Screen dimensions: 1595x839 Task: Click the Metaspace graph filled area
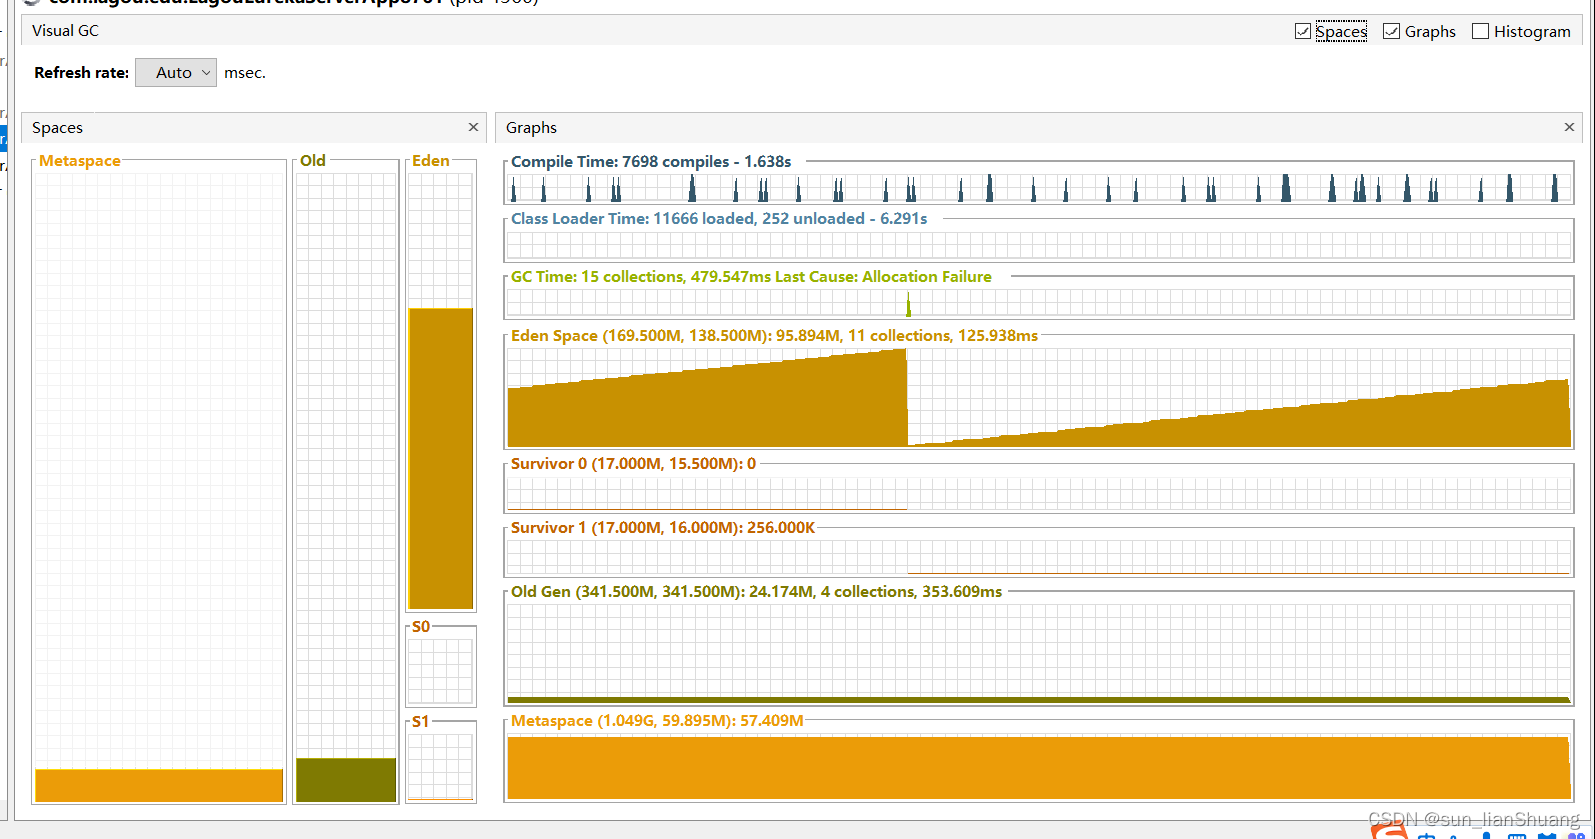click(x=1039, y=768)
